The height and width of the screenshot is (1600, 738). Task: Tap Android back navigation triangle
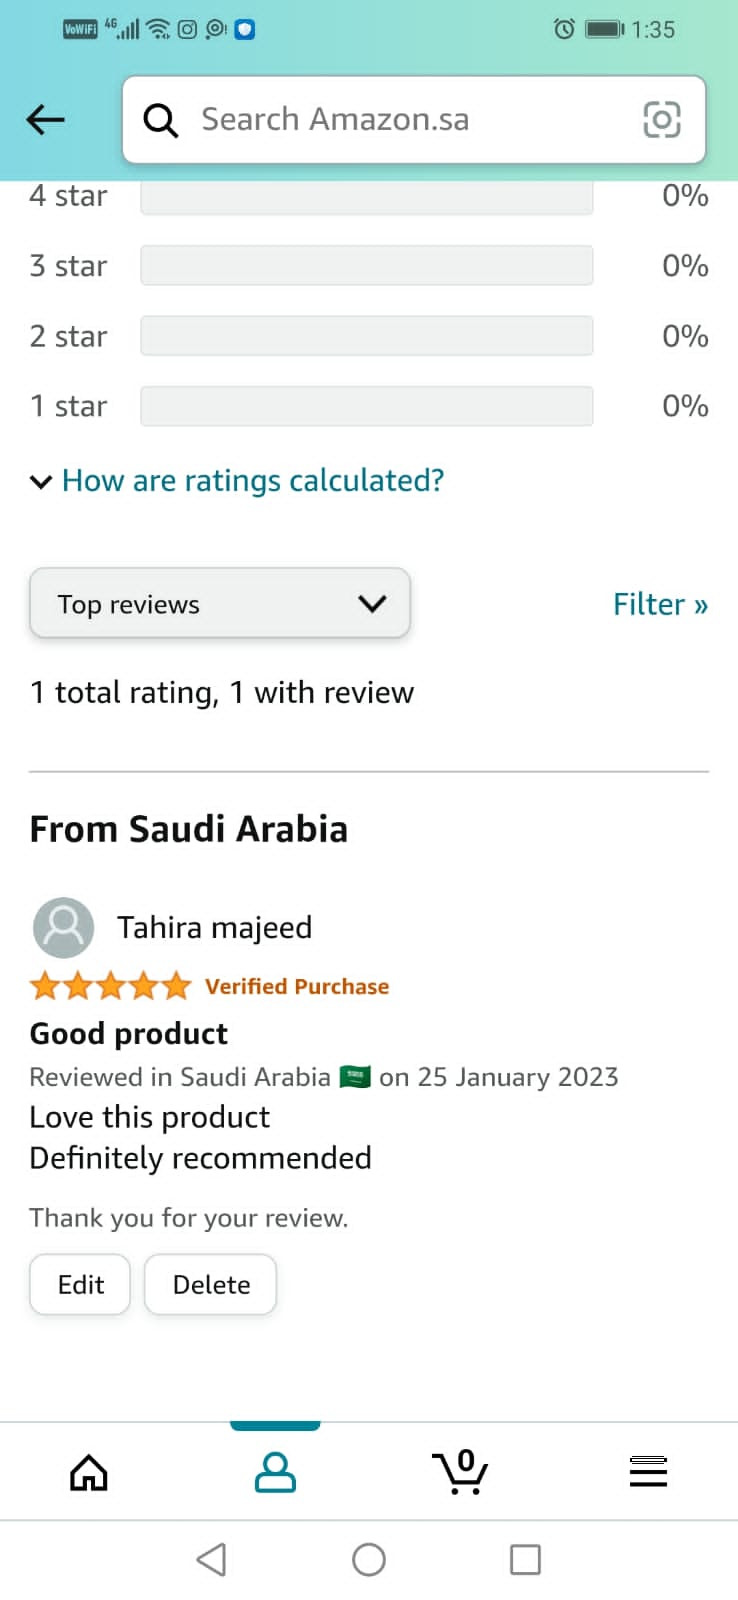pos(211,1559)
